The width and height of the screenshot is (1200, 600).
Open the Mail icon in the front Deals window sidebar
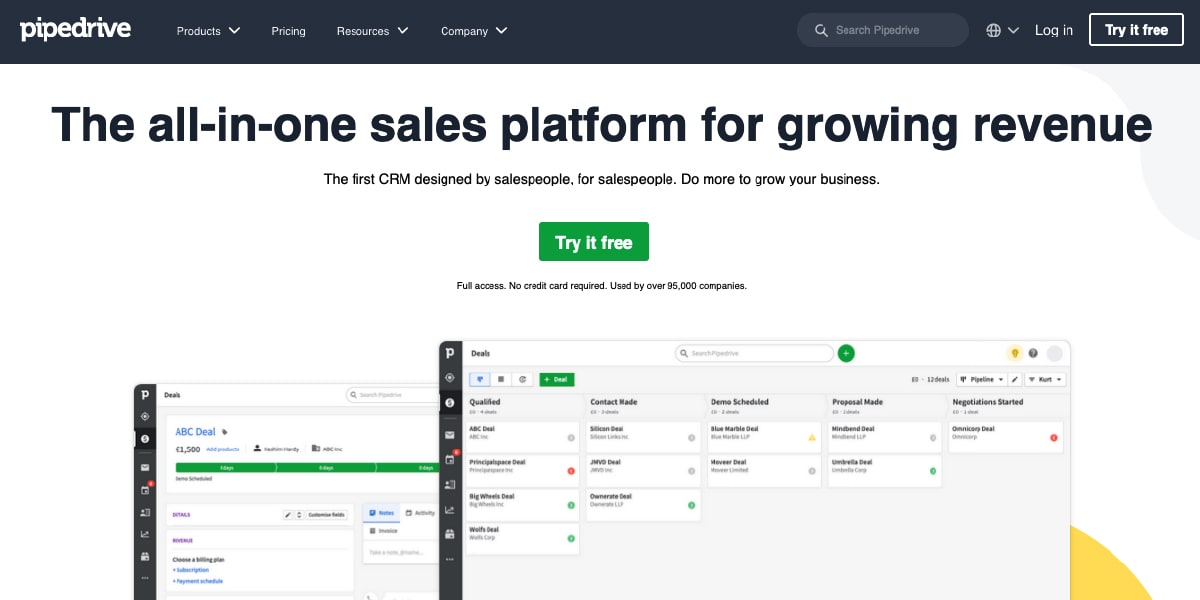coord(450,435)
